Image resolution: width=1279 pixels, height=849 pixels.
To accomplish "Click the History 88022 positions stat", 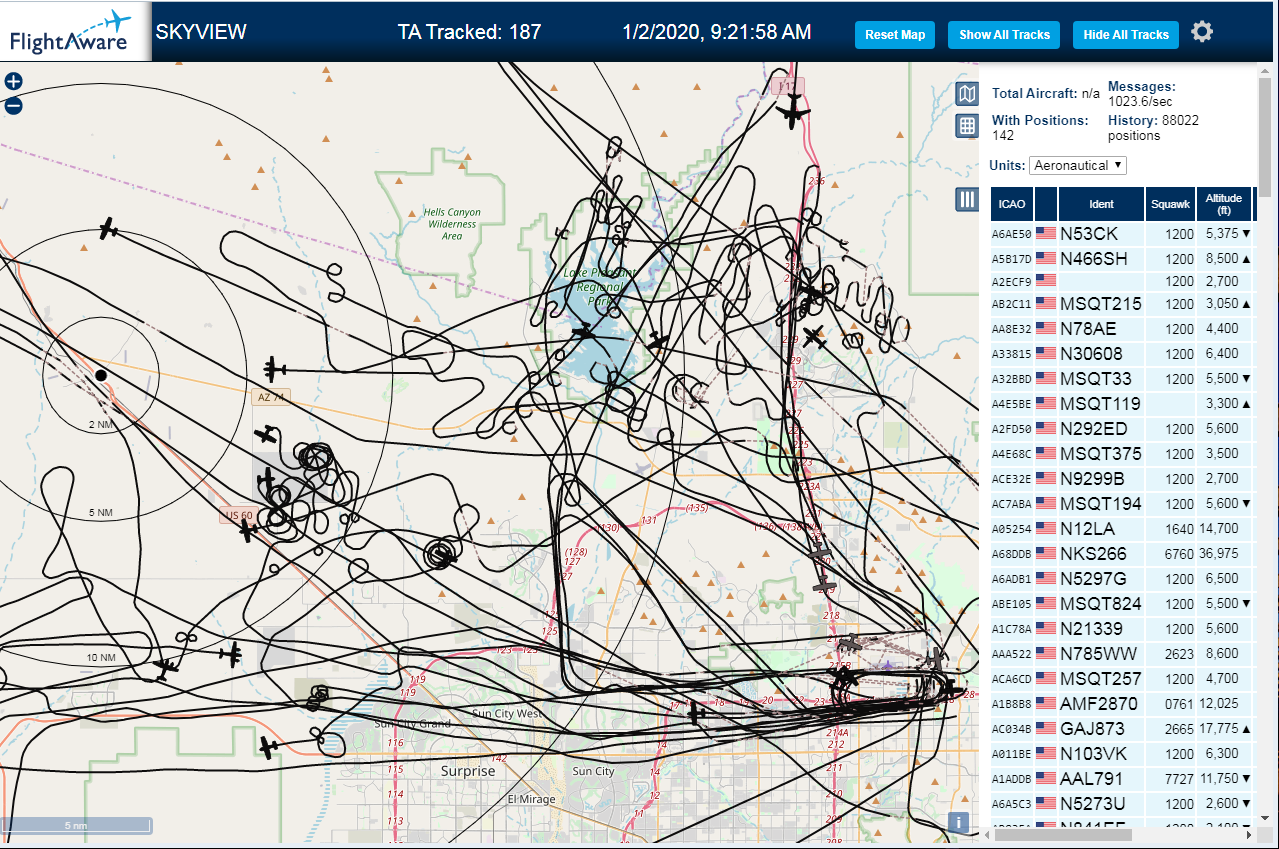I will click(1153, 127).
